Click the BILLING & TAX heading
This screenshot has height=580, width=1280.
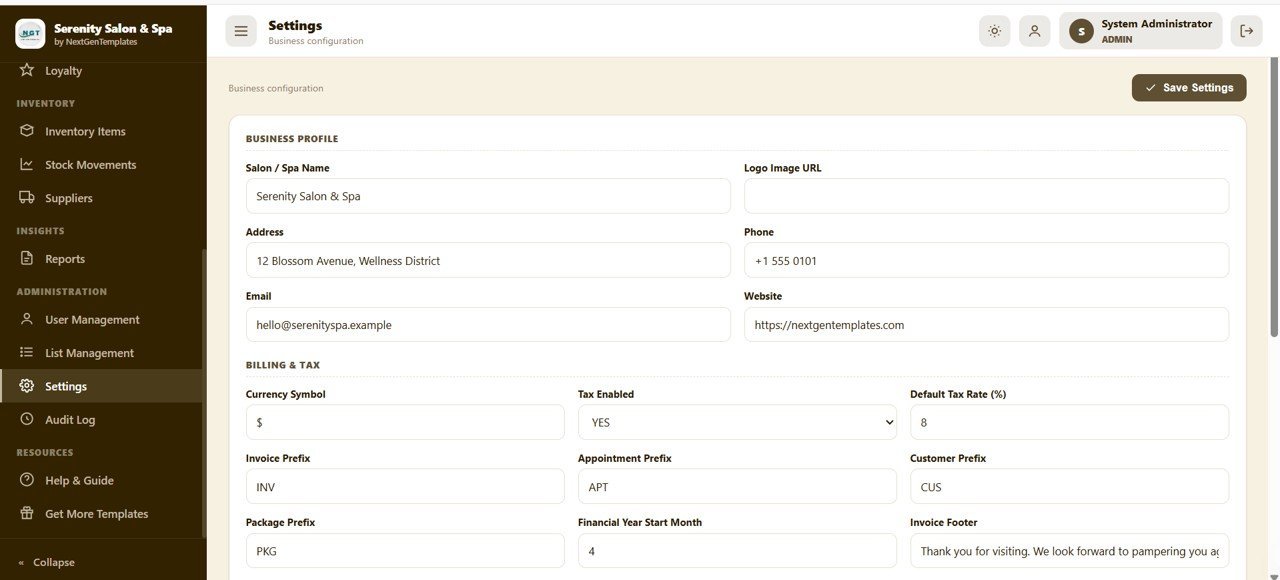(283, 365)
